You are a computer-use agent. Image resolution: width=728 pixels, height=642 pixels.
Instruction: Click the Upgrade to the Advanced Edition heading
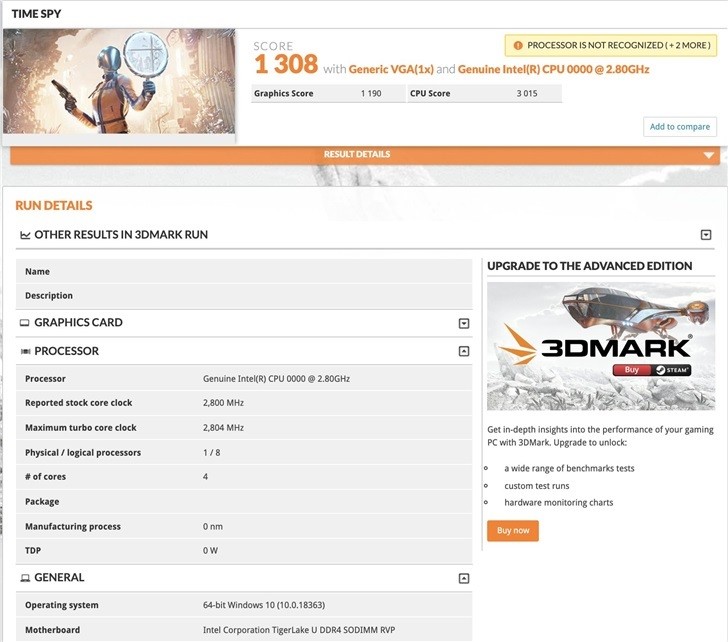point(590,266)
